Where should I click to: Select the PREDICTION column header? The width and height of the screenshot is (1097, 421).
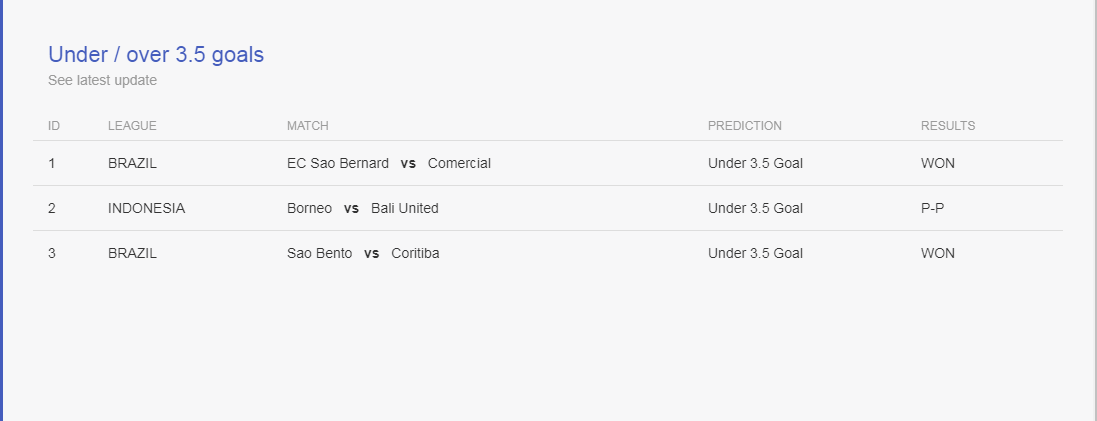click(744, 126)
